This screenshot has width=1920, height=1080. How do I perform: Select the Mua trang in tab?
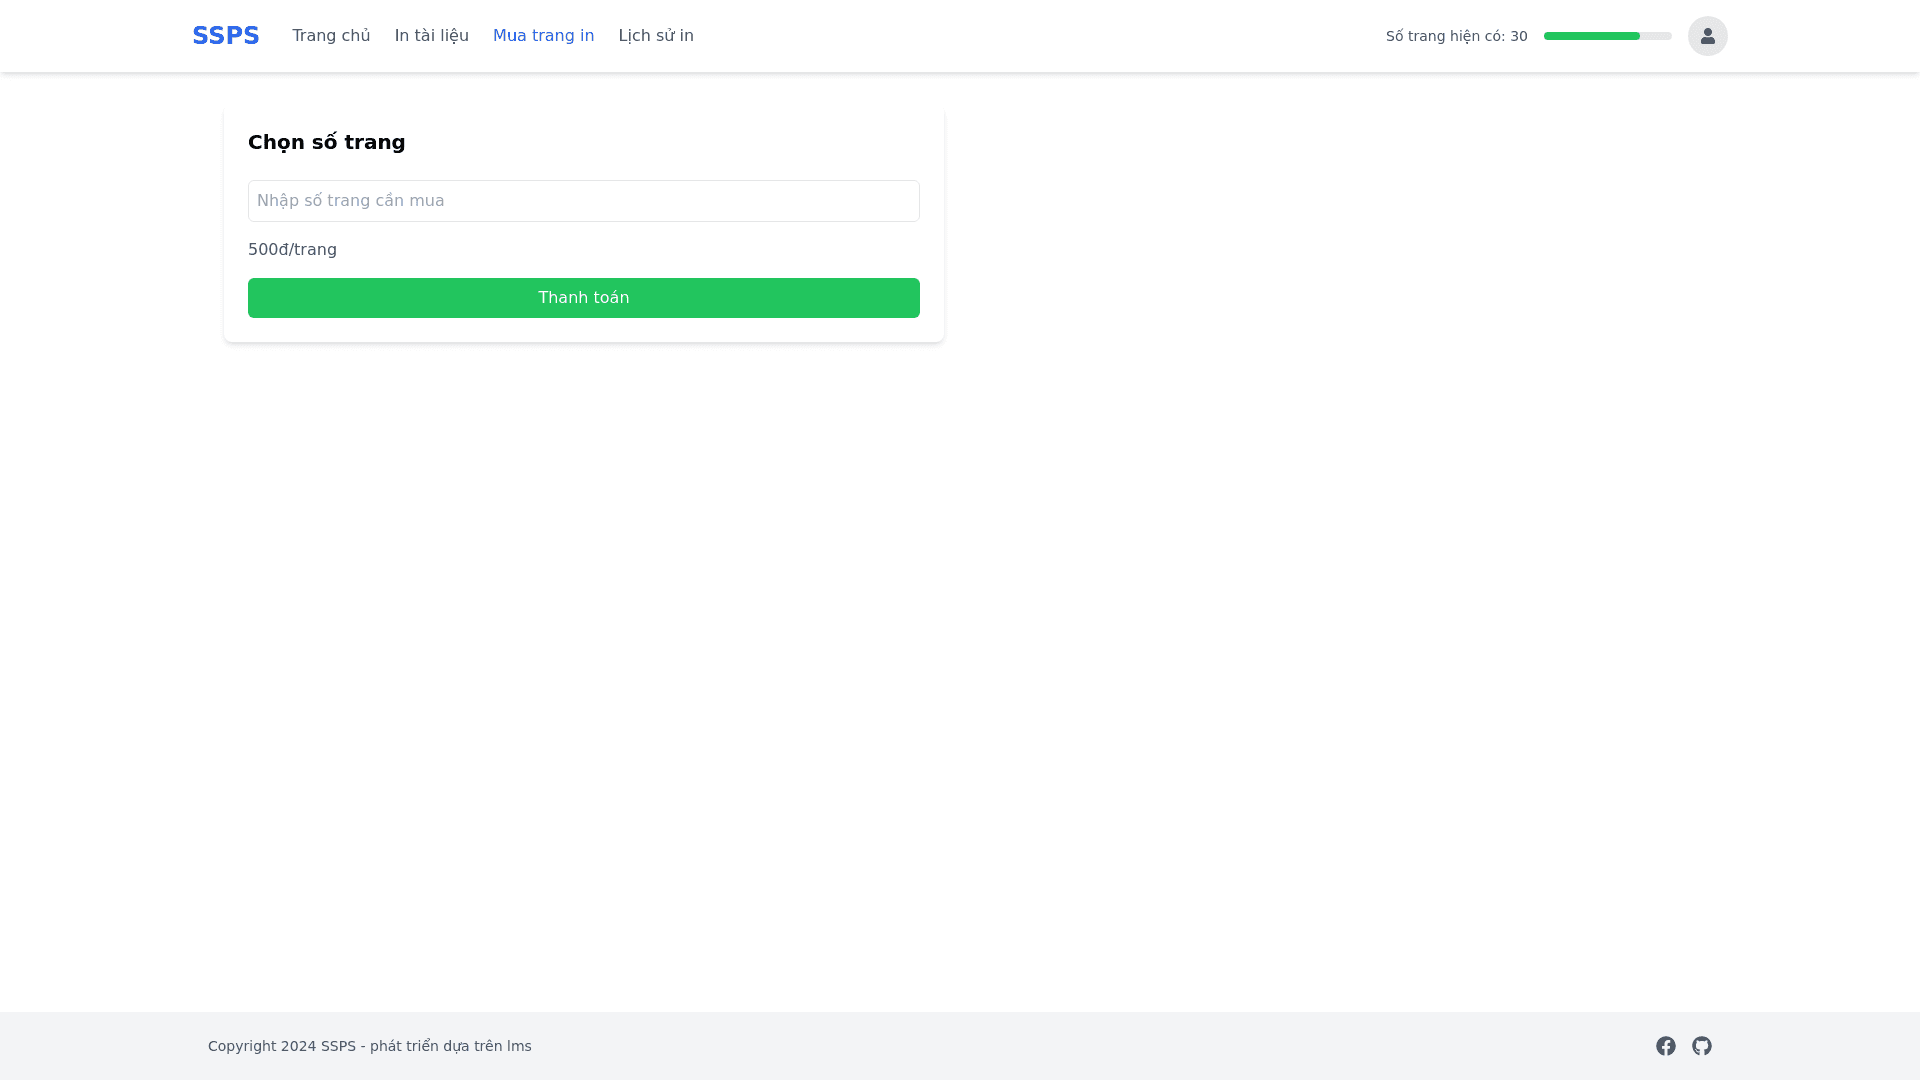pos(543,36)
